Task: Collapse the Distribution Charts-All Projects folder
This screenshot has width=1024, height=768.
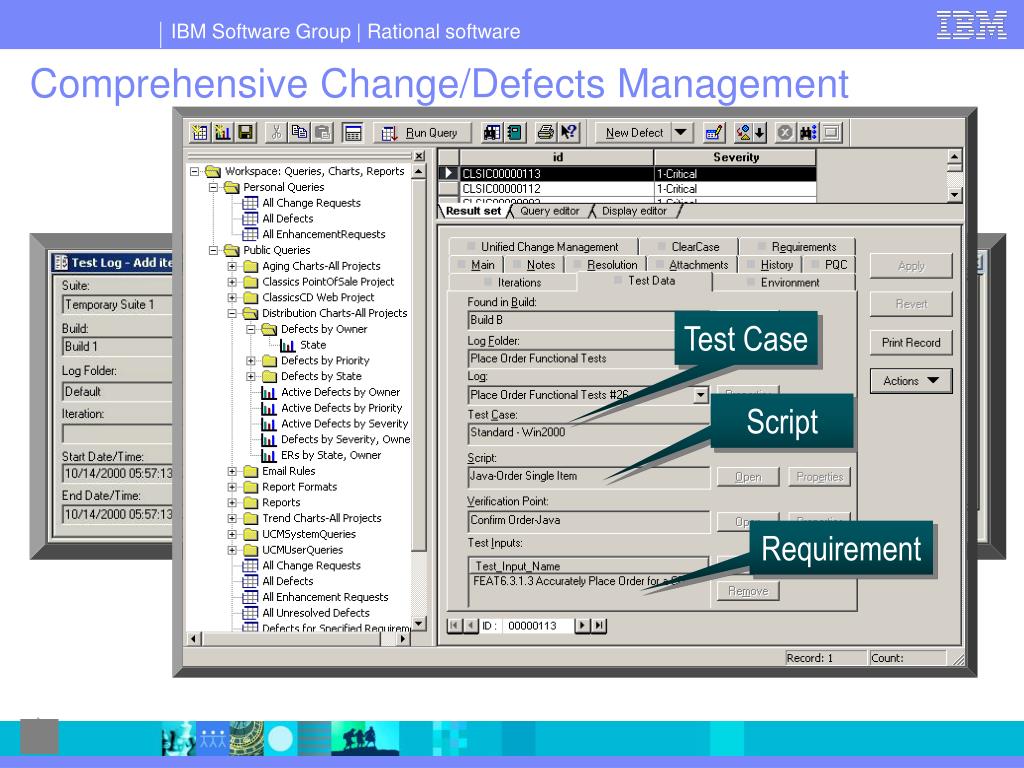Action: click(x=232, y=313)
